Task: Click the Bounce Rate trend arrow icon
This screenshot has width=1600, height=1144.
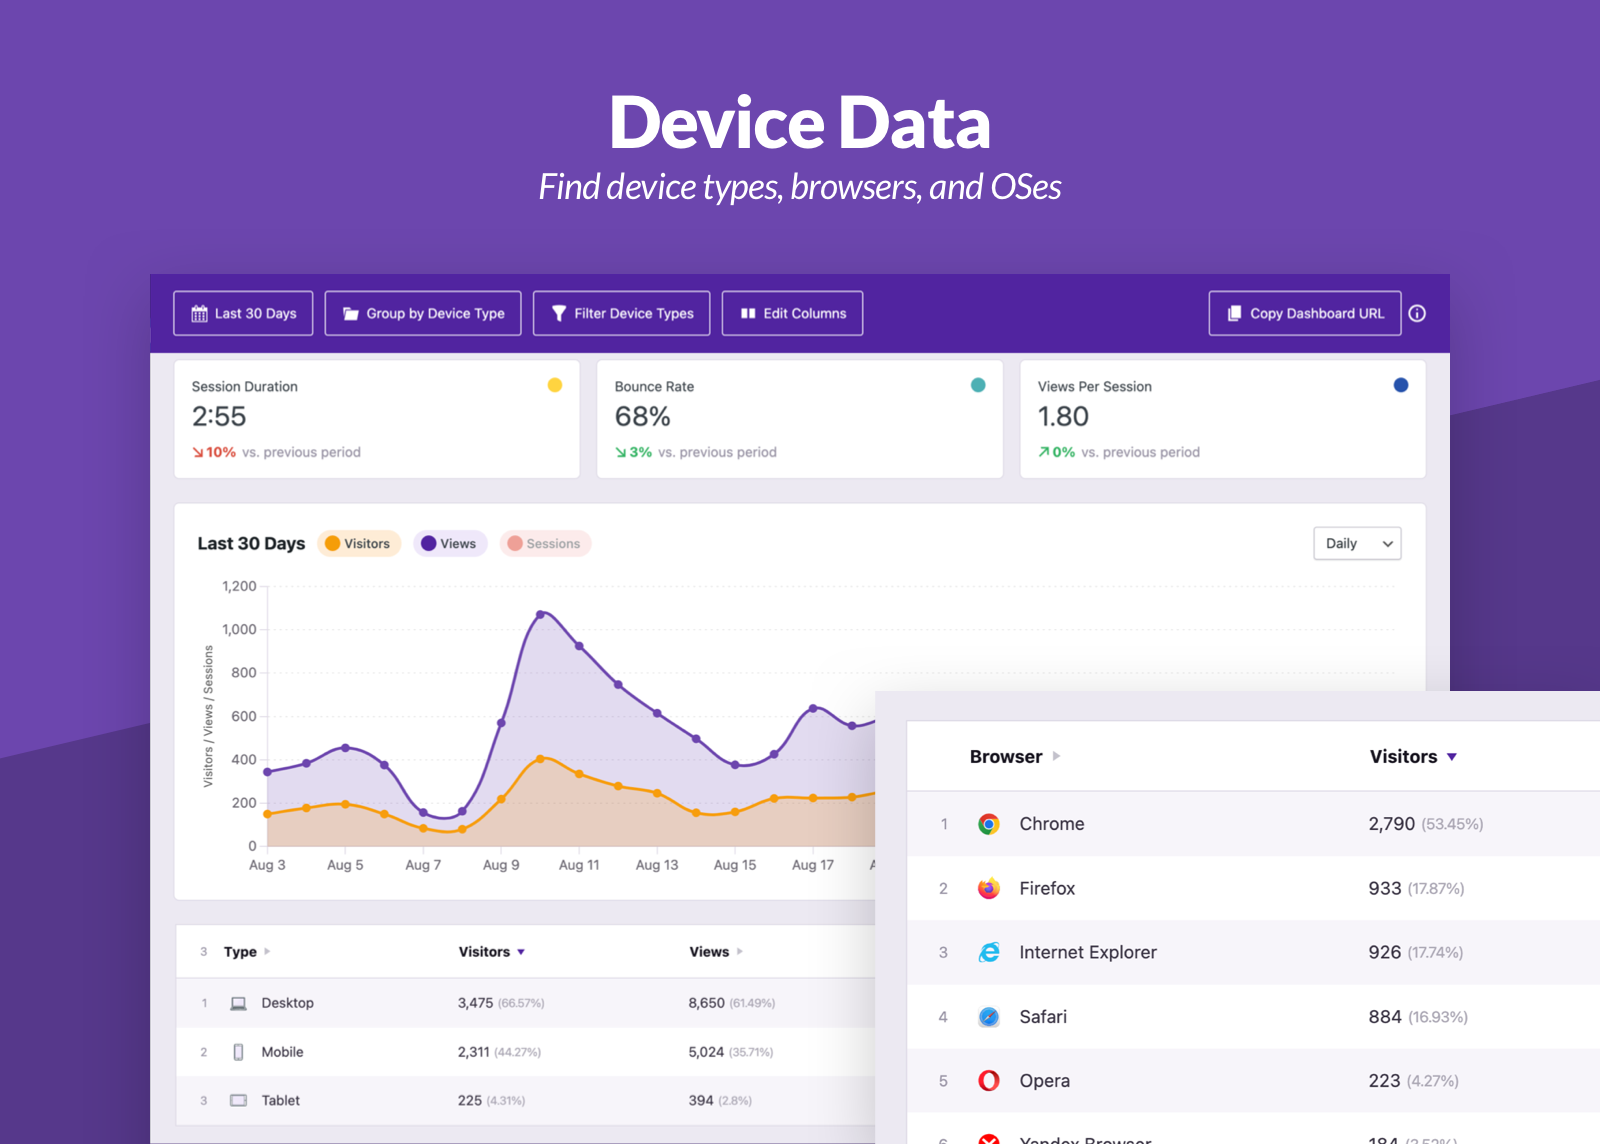Action: (621, 452)
